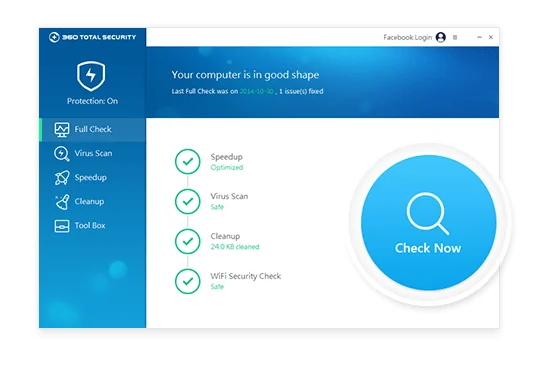This screenshot has height=365, width=540.
Task: Minimize the 360 Total Security window
Action: [x=479, y=37]
